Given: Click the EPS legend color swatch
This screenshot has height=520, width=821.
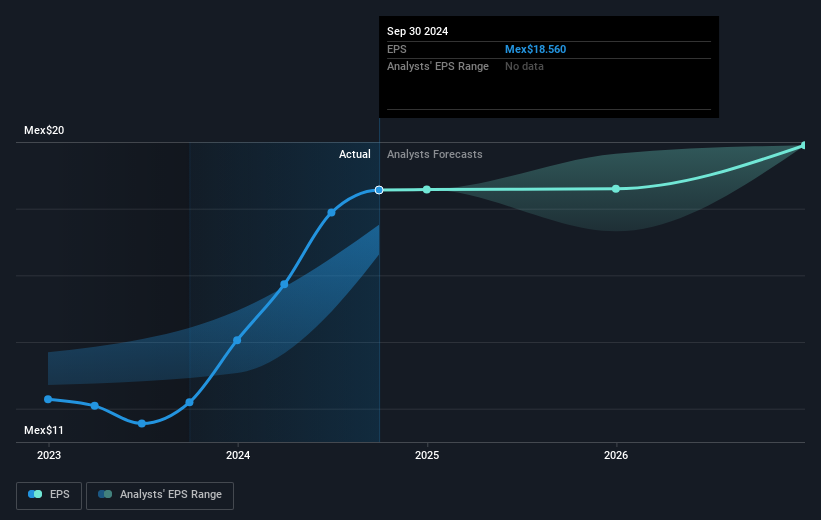Looking at the screenshot, I should pyautogui.click(x=35, y=494).
